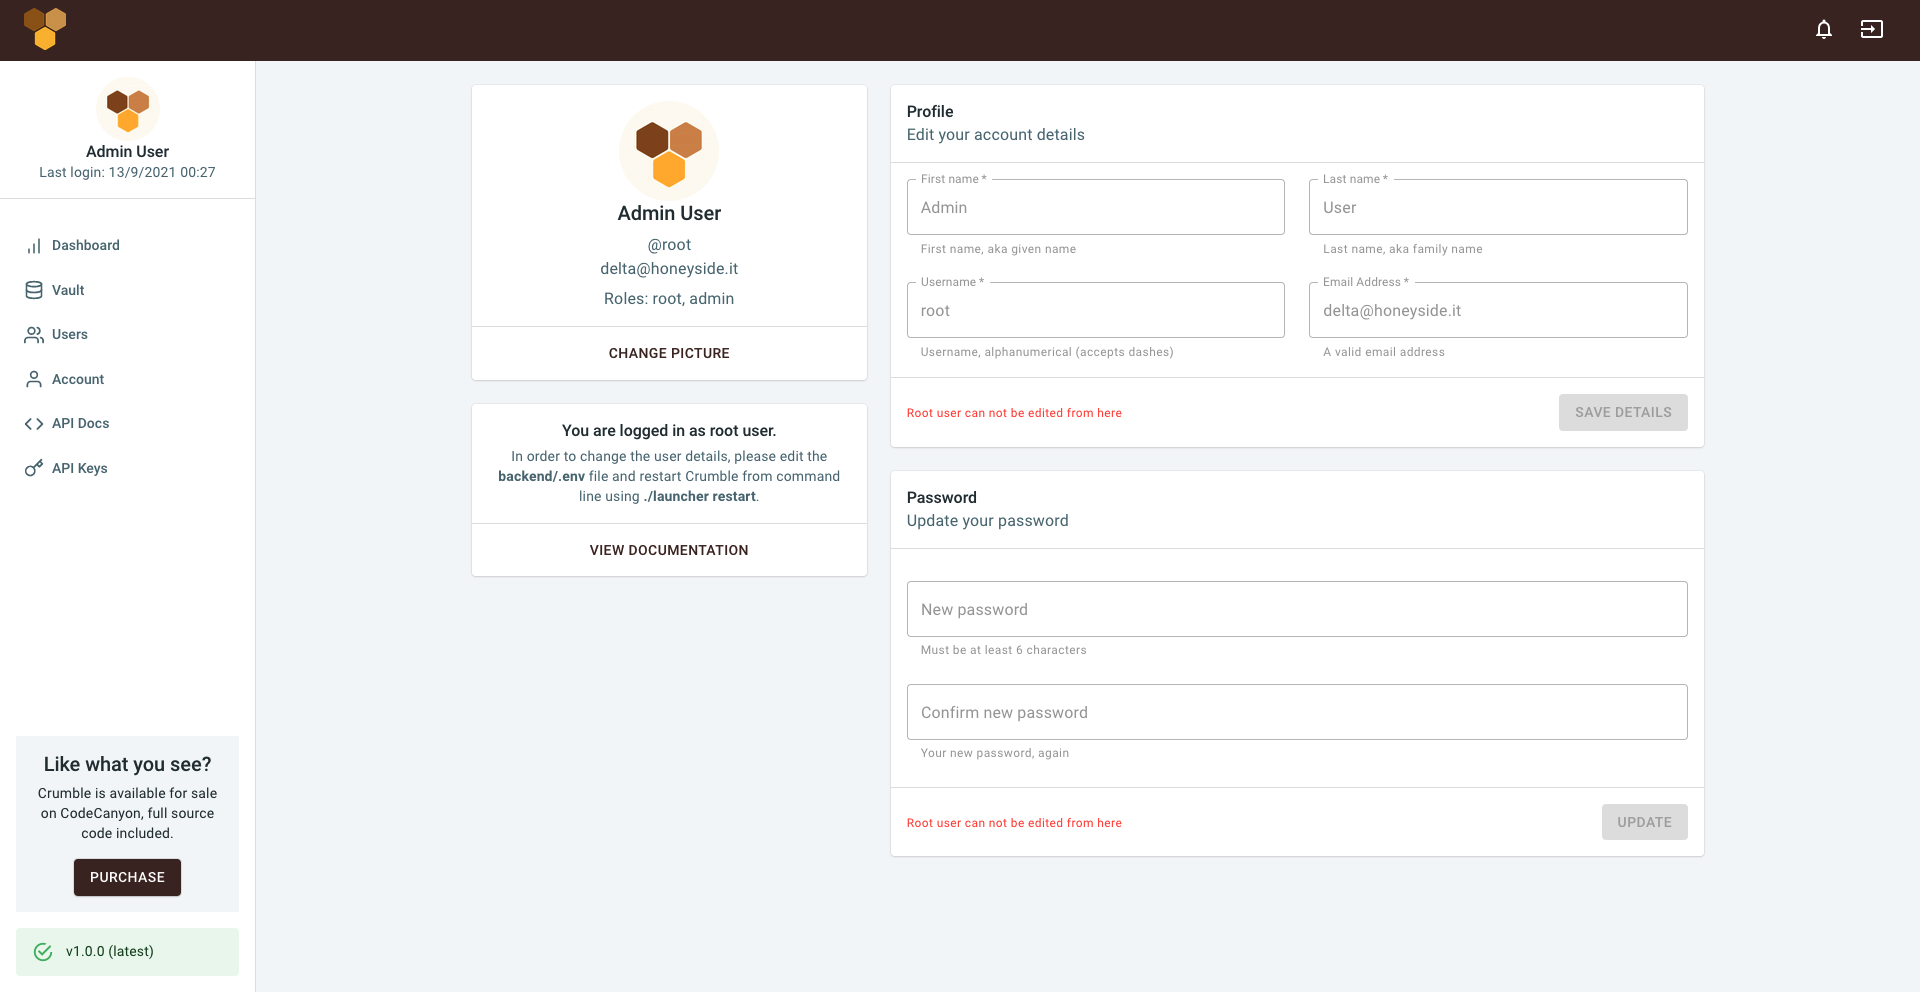Click the Email Address field
This screenshot has height=992, width=1920.
coord(1497,311)
